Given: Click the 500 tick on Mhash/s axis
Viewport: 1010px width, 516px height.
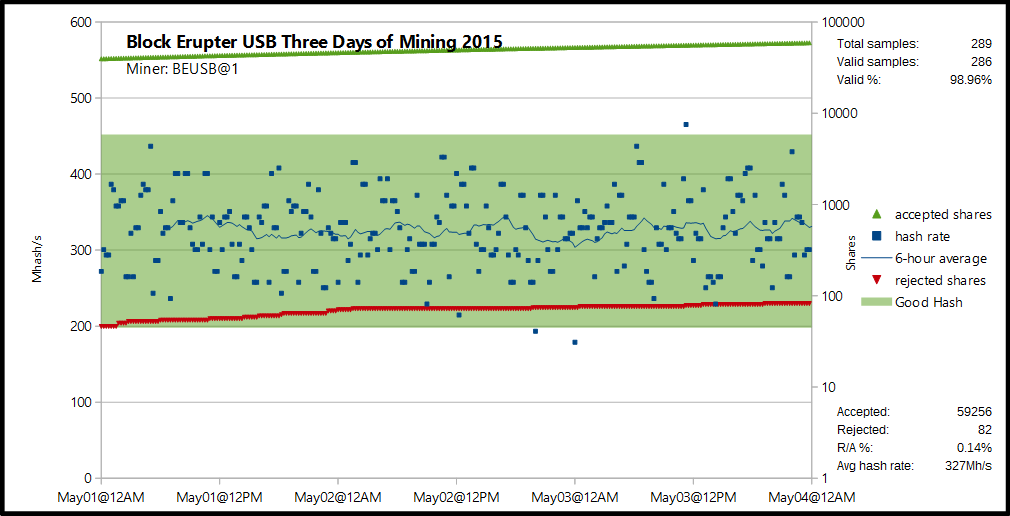Looking at the screenshot, I should click(82, 98).
